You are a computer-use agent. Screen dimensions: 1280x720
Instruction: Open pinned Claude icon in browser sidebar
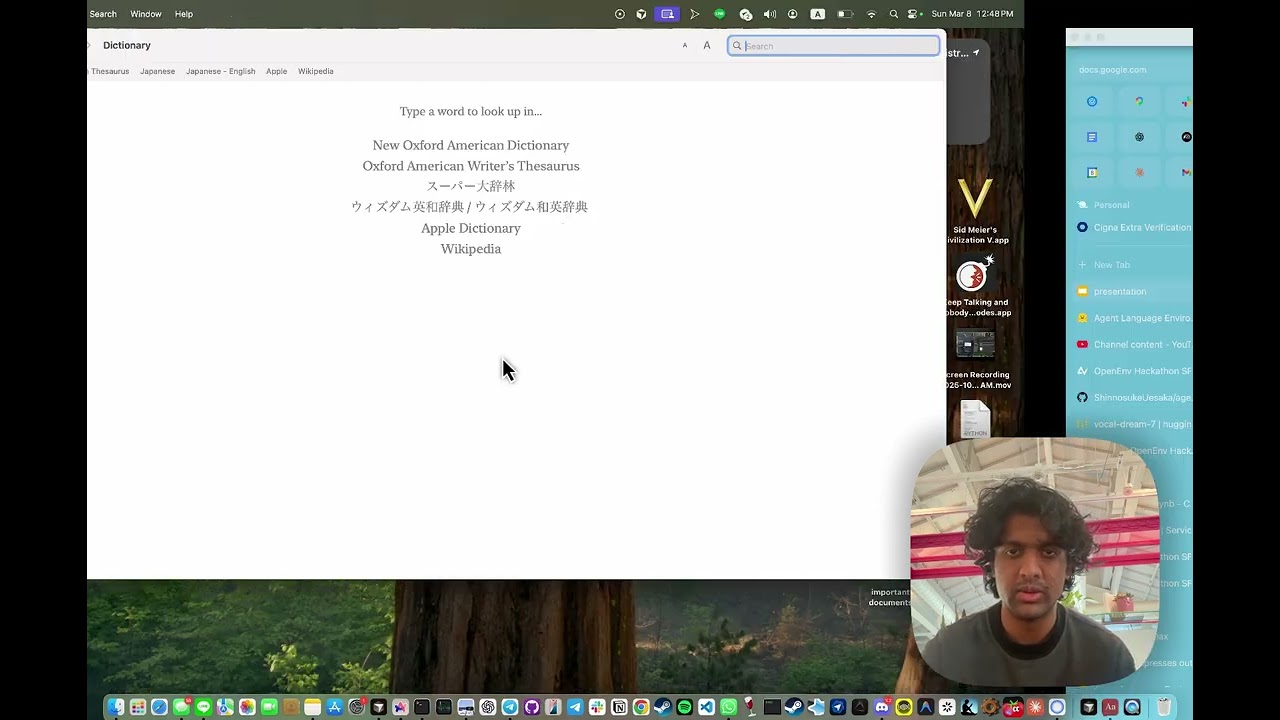click(x=1139, y=173)
